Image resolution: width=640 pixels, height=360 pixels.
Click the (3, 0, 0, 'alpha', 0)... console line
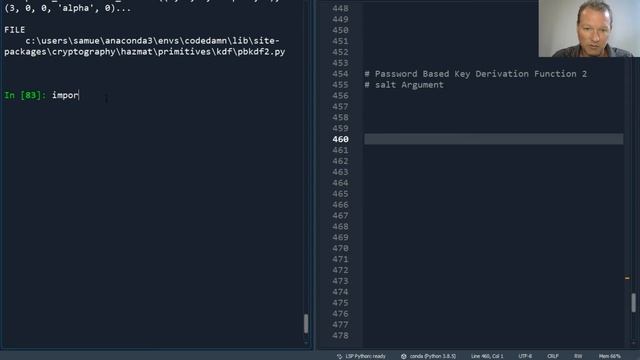click(68, 8)
